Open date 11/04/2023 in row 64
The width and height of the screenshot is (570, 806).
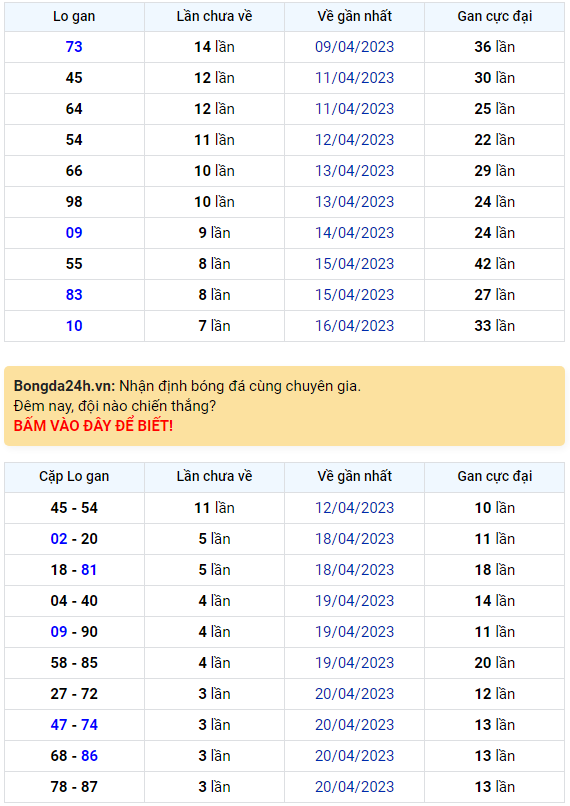click(355, 109)
